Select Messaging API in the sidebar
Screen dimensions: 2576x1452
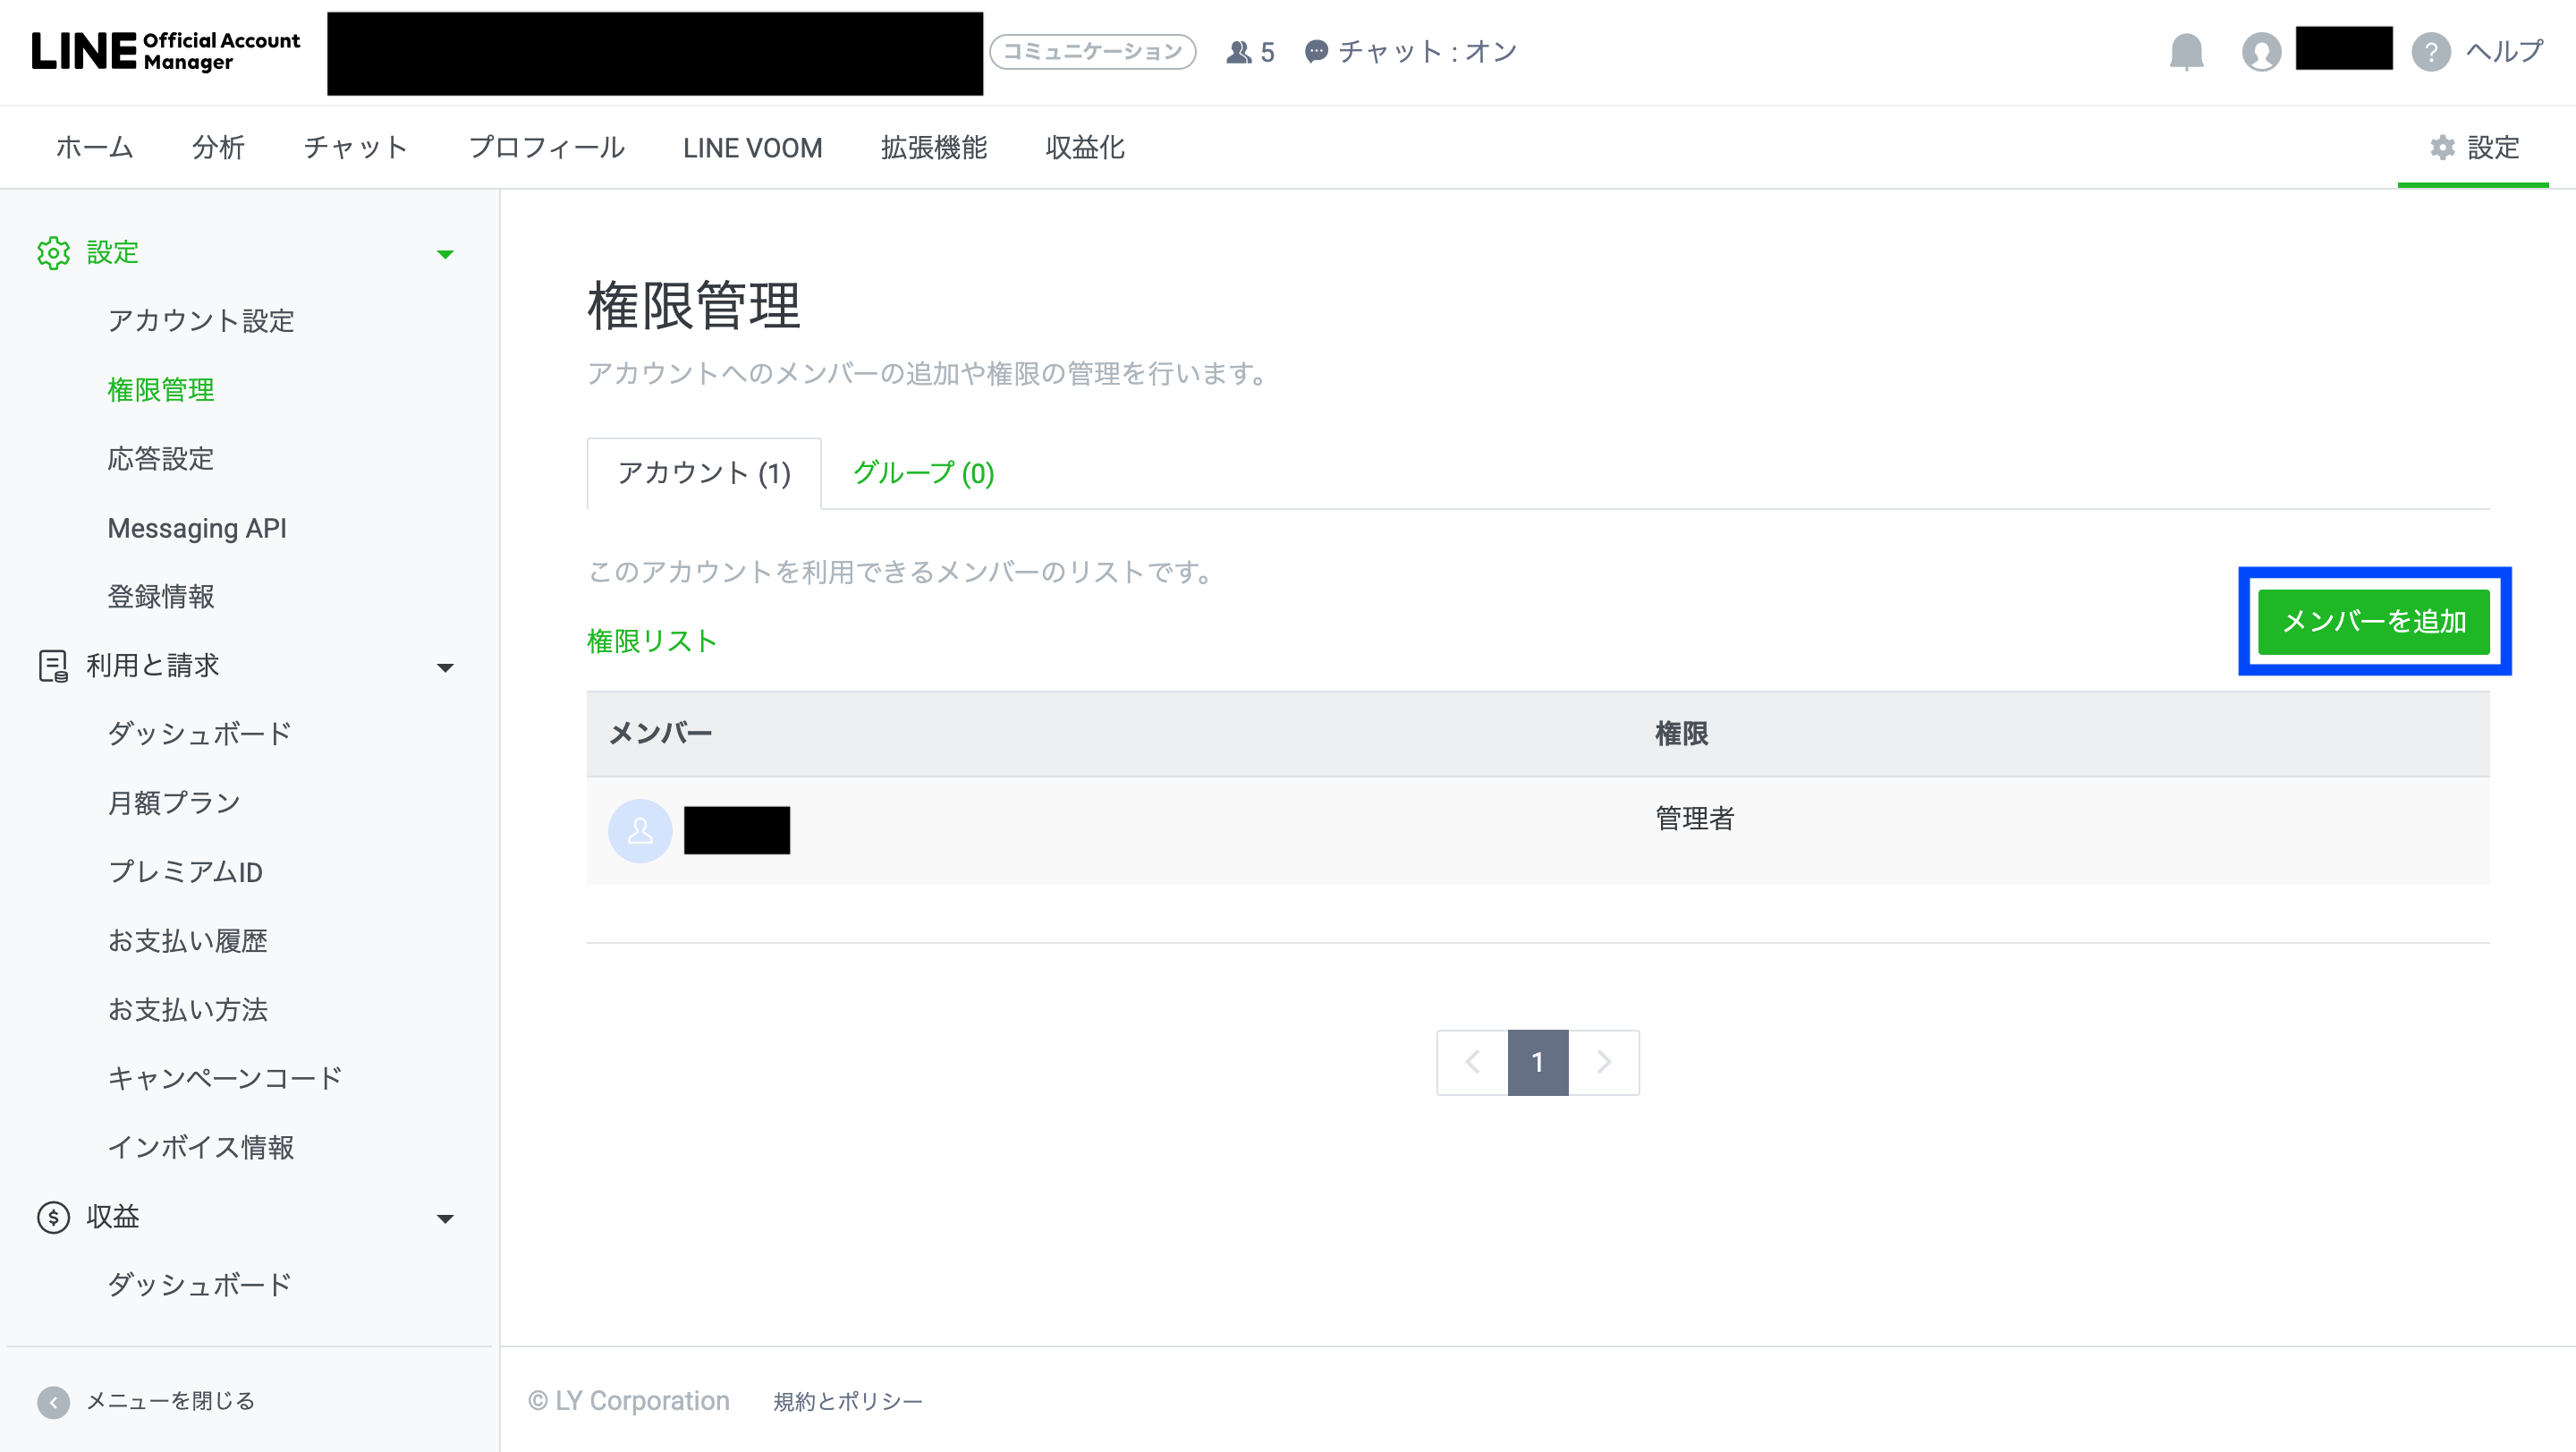point(197,528)
